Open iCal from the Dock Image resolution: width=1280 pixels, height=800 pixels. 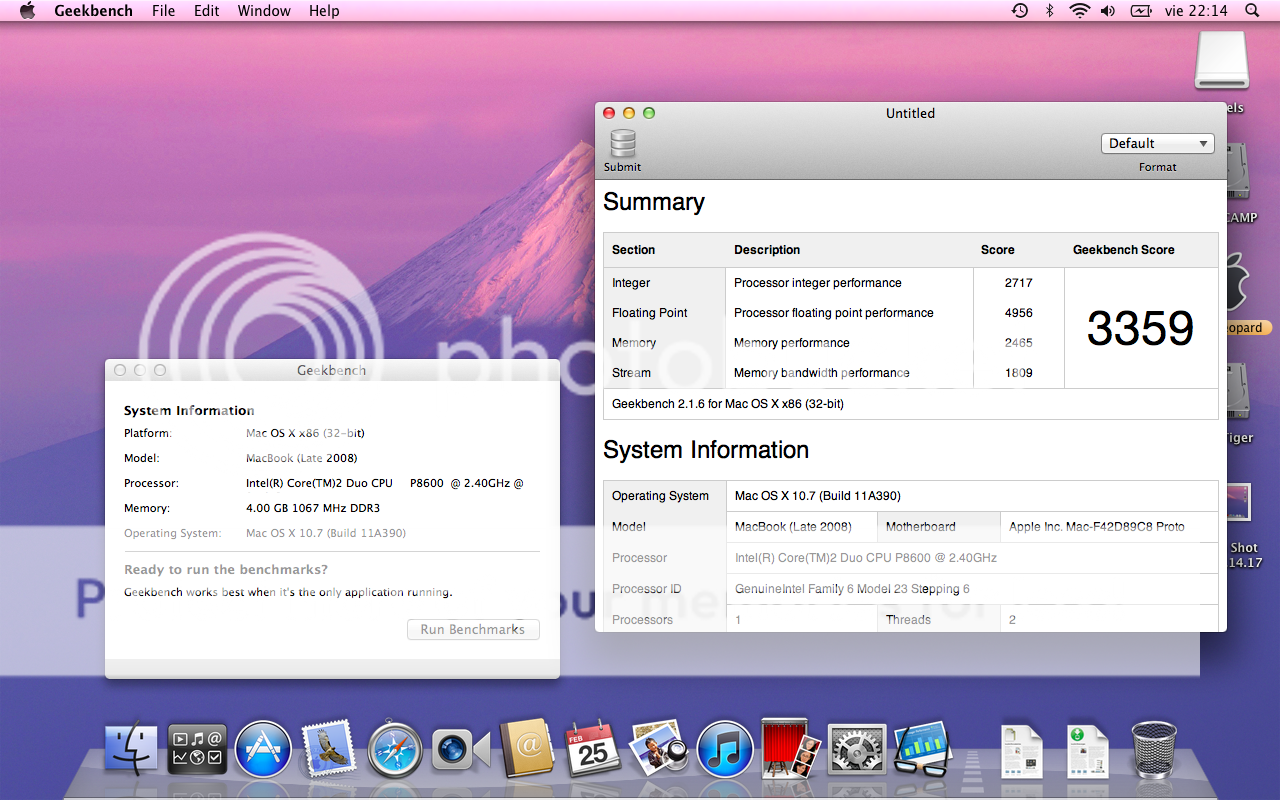coord(593,749)
